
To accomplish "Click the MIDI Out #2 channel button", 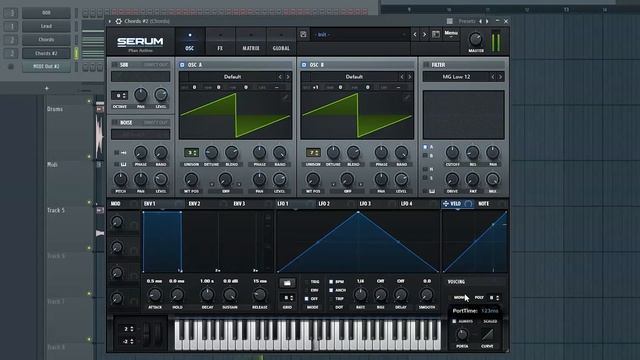I will [46, 66].
